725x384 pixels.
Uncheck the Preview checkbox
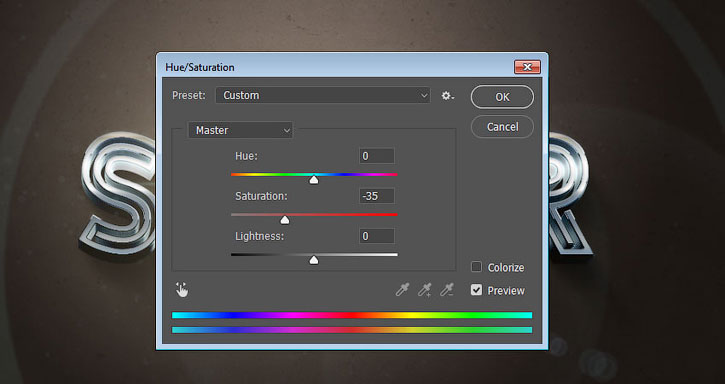pyautogui.click(x=476, y=290)
